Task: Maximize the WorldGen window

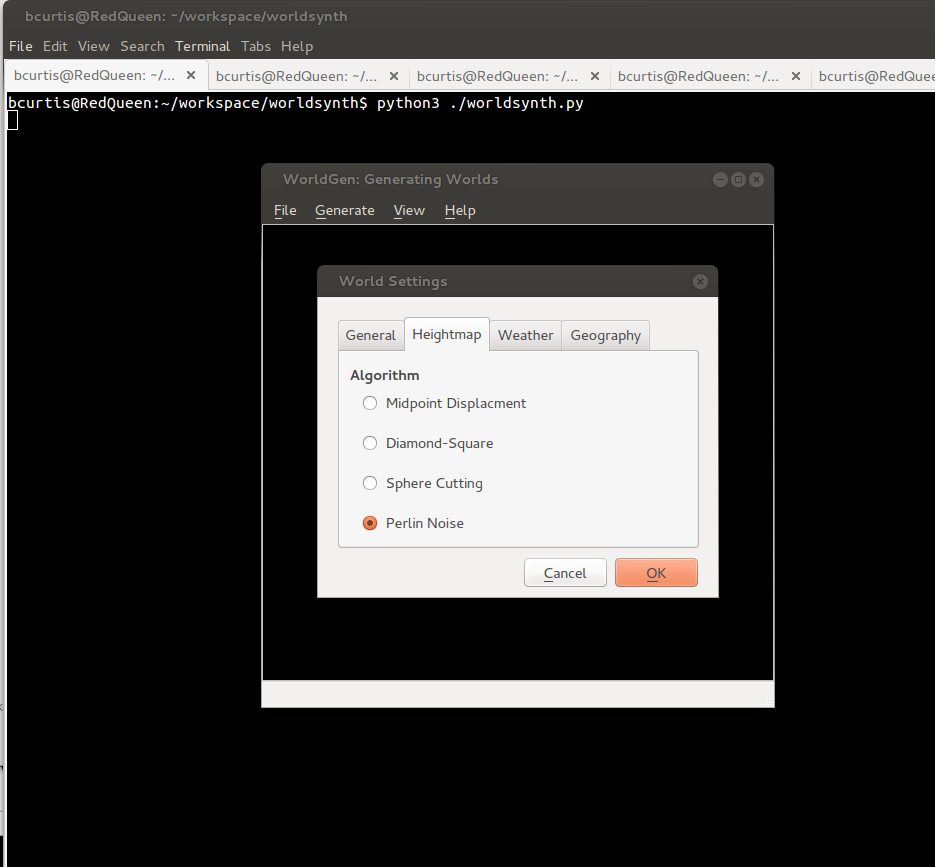Action: 738,180
